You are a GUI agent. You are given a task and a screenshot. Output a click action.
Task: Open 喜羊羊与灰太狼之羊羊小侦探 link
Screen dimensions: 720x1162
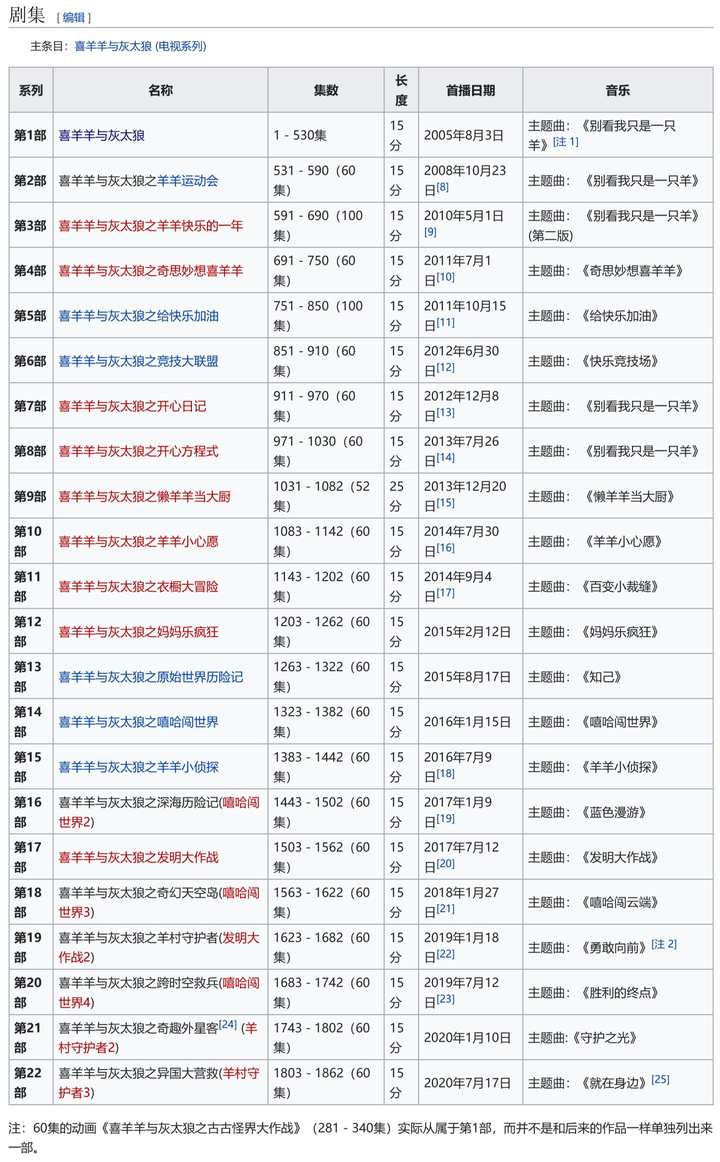point(139,767)
